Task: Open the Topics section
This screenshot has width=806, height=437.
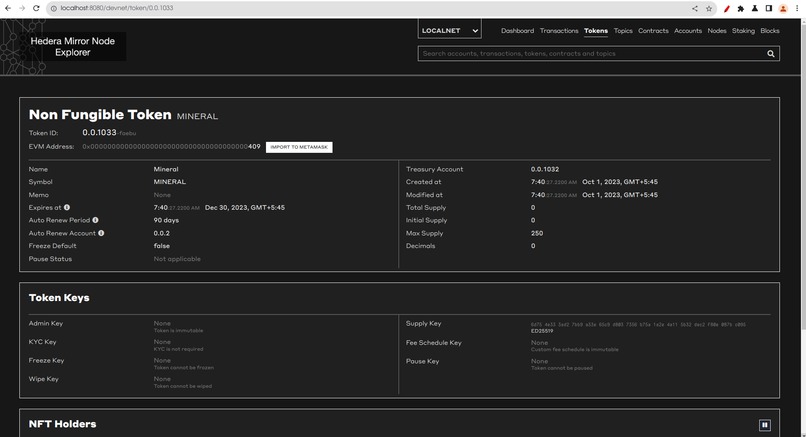Action: click(x=623, y=31)
